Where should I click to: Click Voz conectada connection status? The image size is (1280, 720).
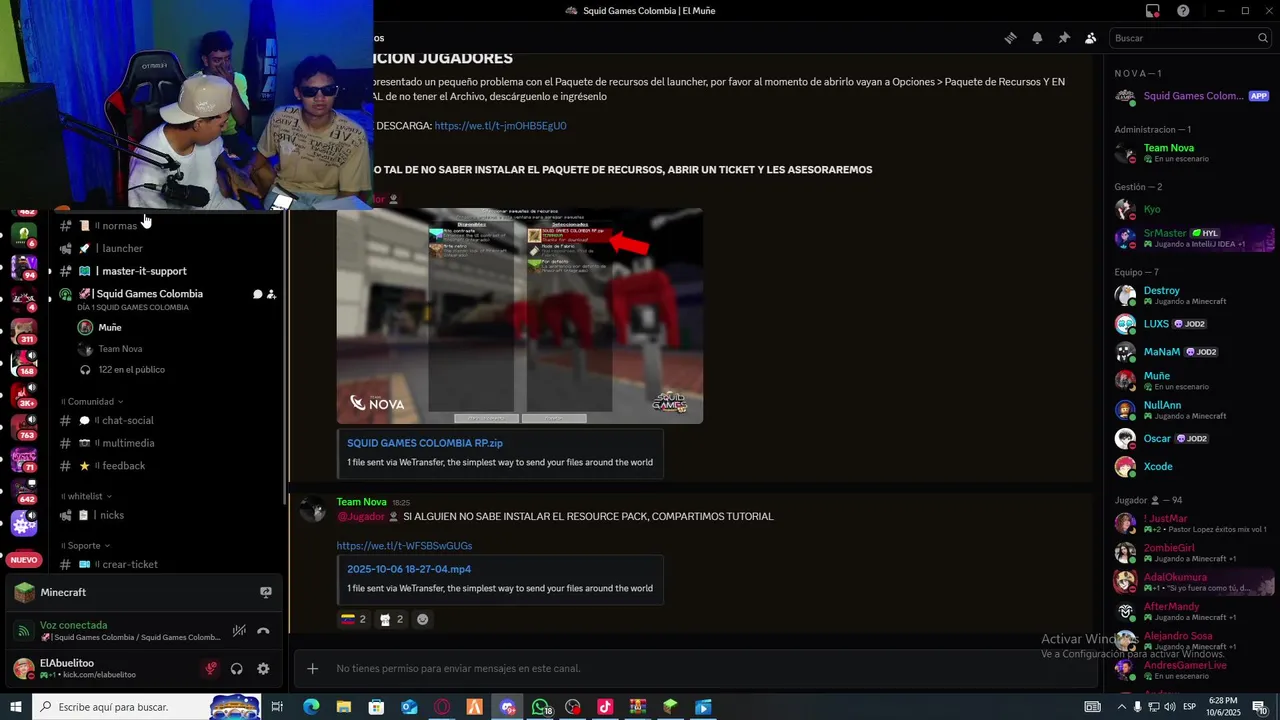tap(73, 625)
